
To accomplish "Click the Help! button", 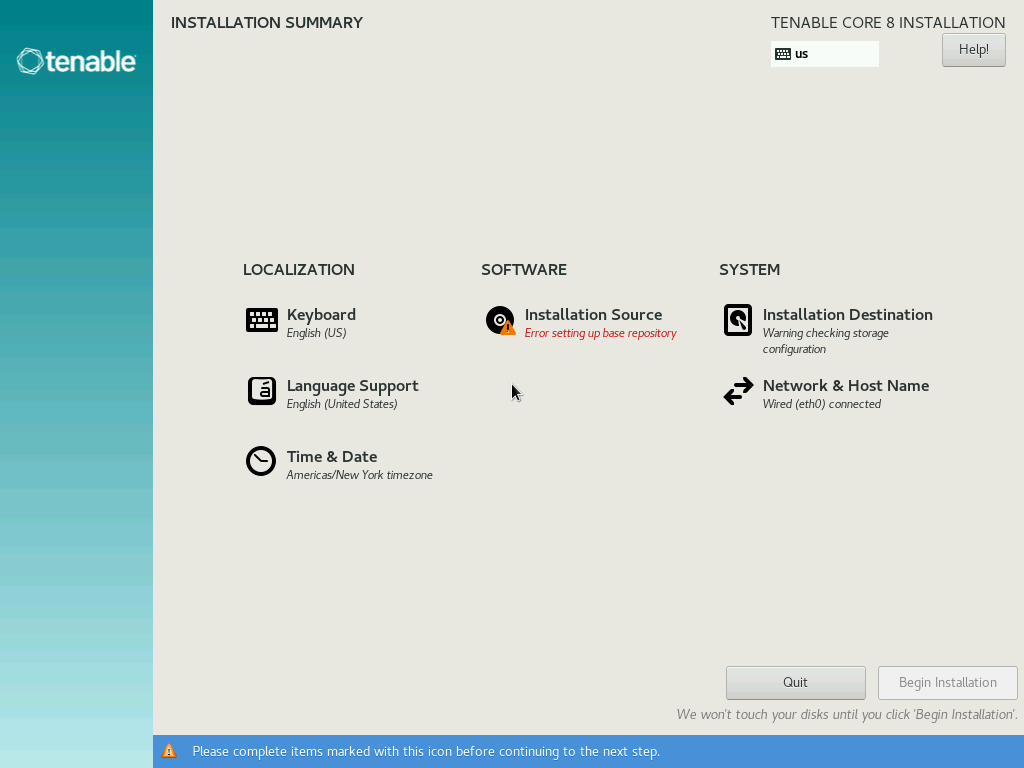I will [x=973, y=49].
